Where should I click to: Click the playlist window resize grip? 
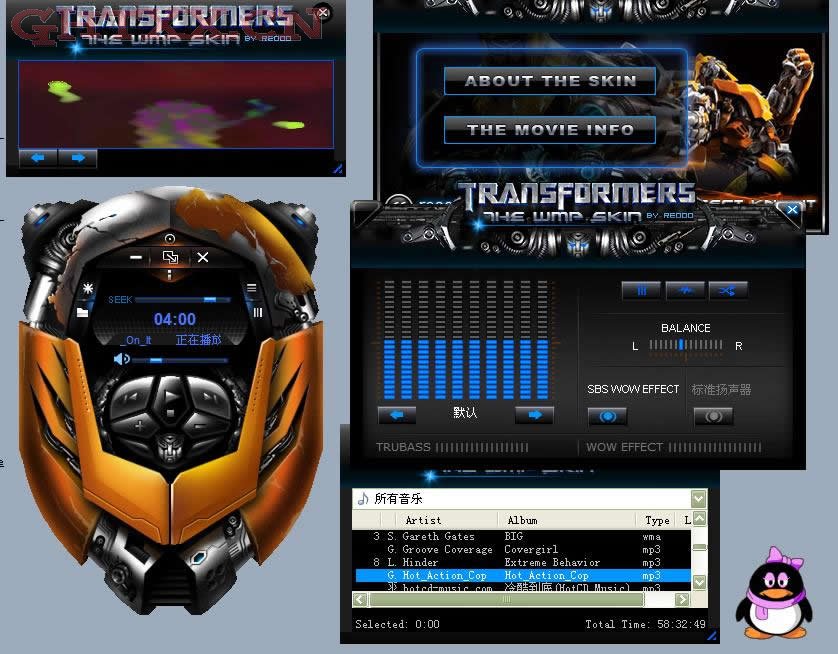pos(712,636)
